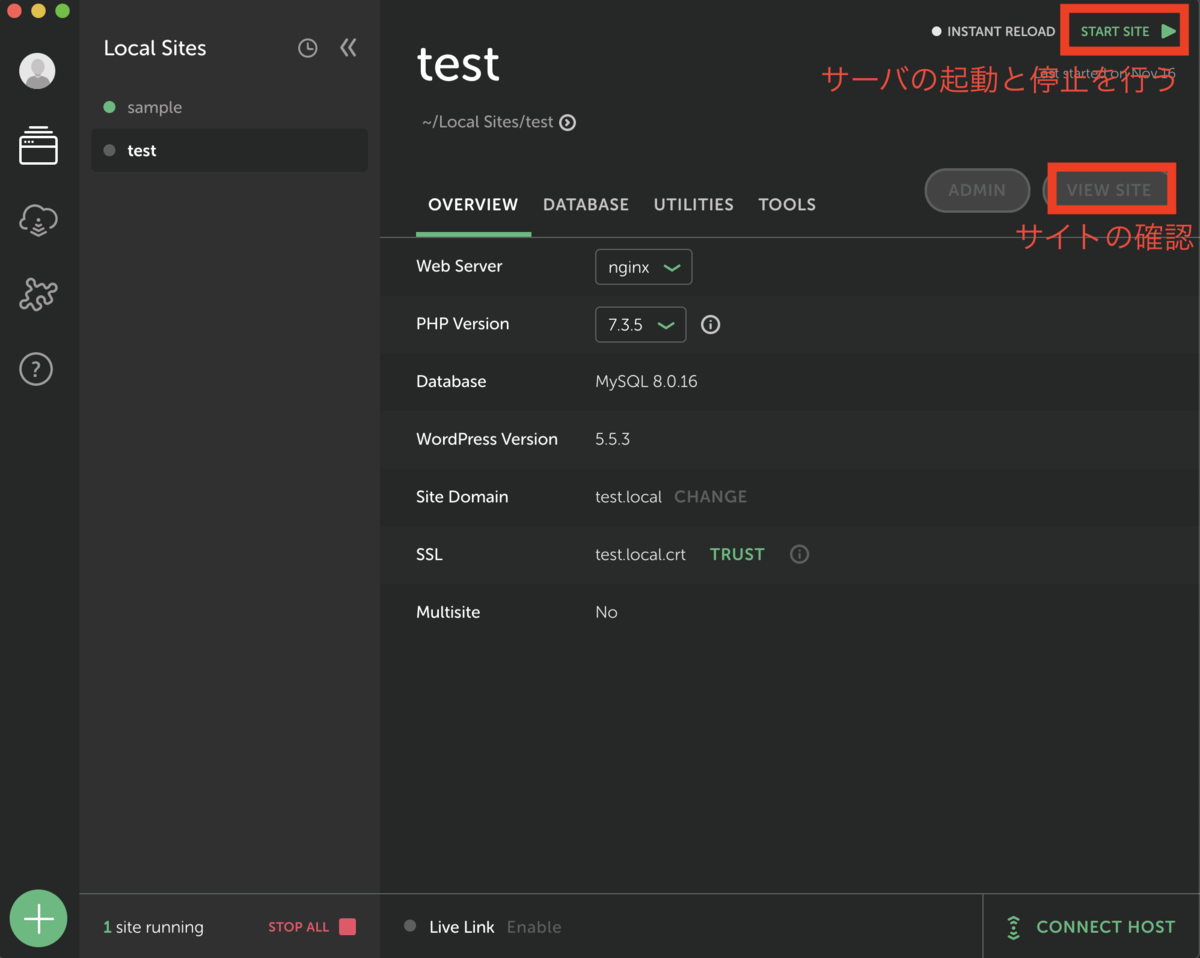The image size is (1200, 958).
Task: Click the ~/Local Sites/test path
Action: (487, 122)
